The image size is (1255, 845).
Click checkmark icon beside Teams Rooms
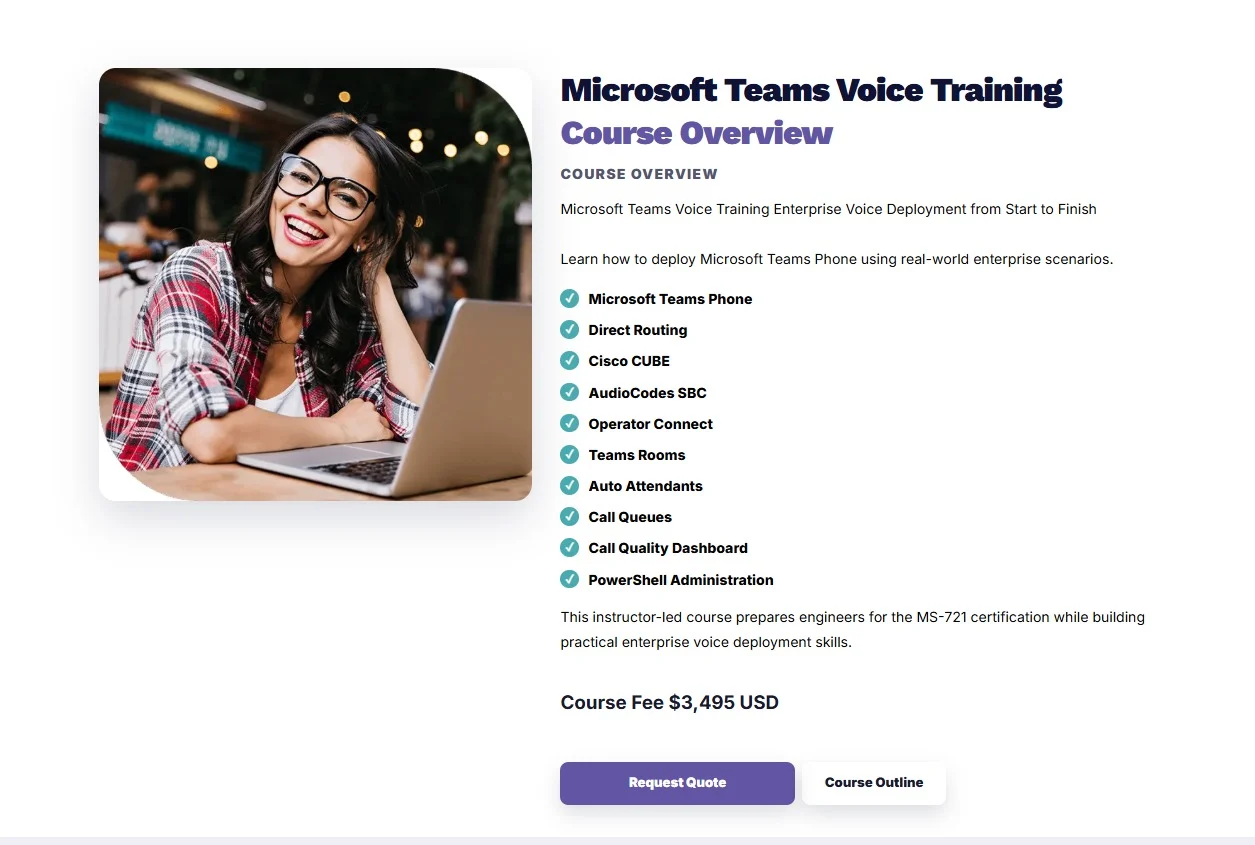coord(570,454)
